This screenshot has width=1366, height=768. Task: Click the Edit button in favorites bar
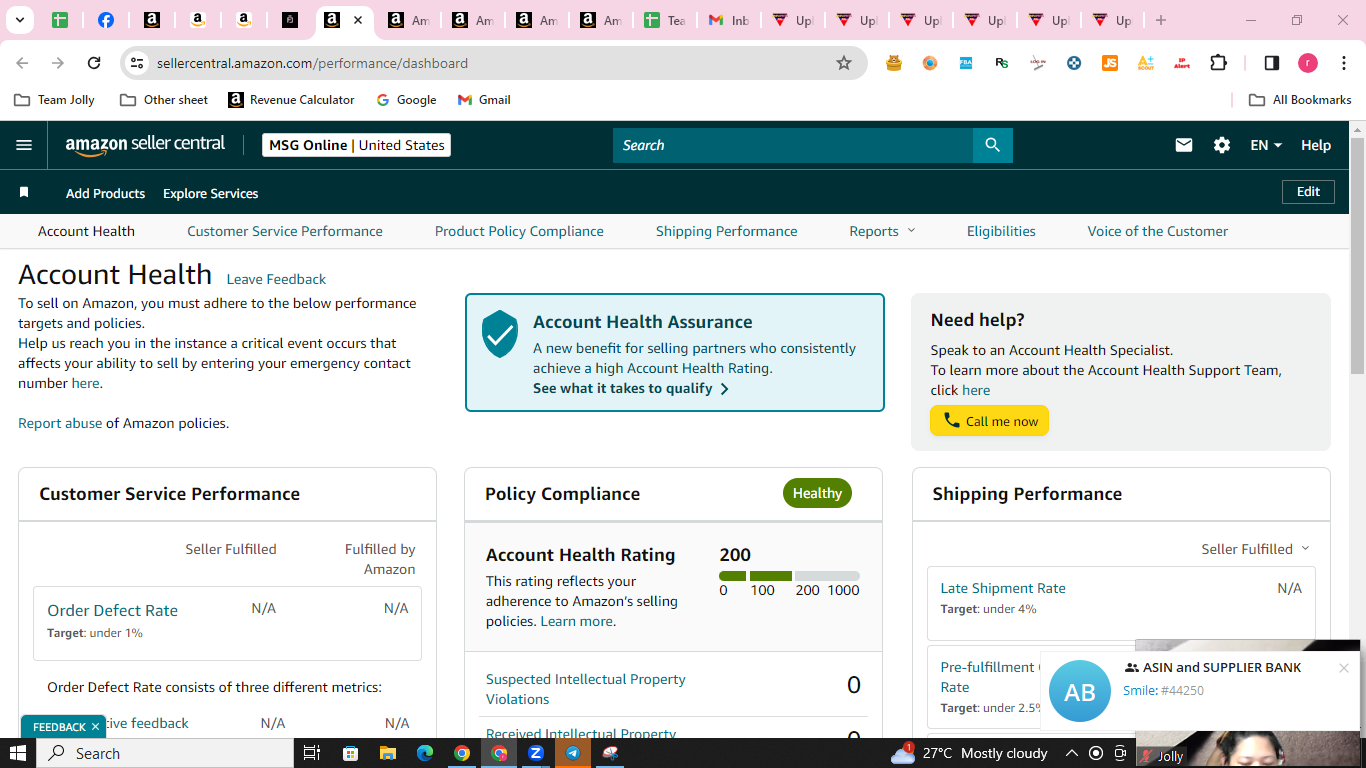coord(1308,192)
